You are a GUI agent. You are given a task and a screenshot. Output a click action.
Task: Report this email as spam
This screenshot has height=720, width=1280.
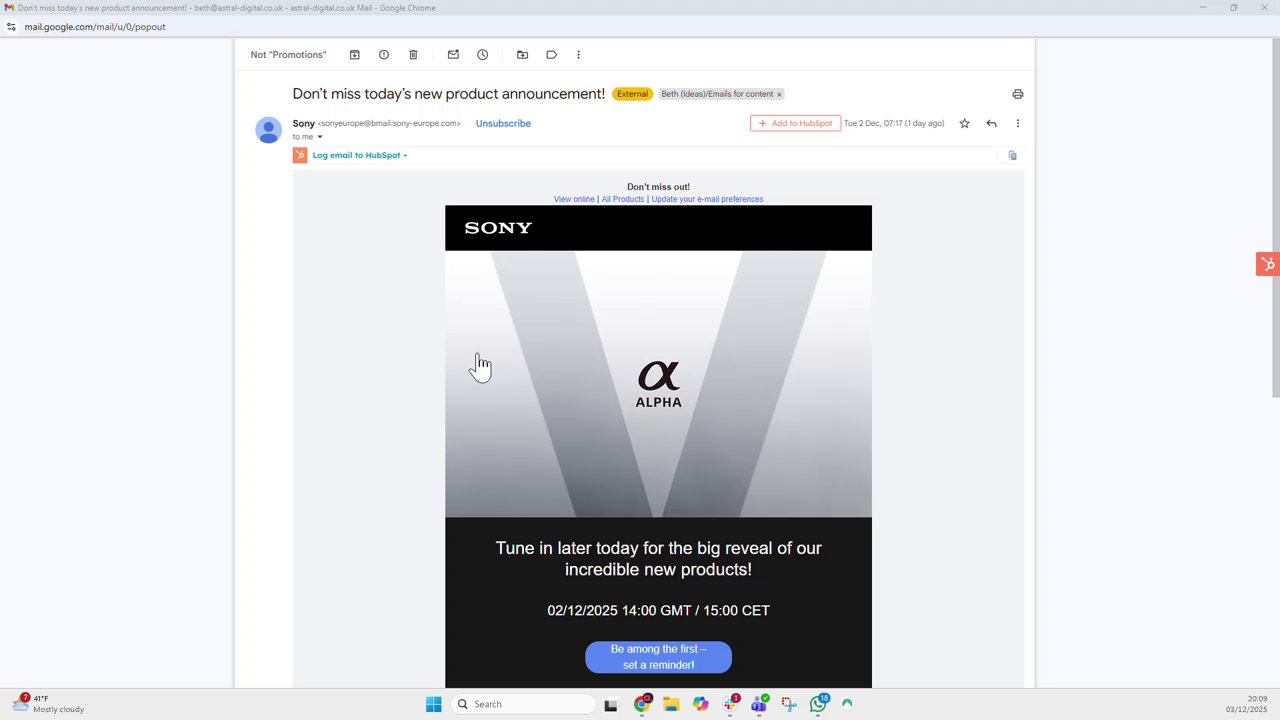[x=383, y=55]
